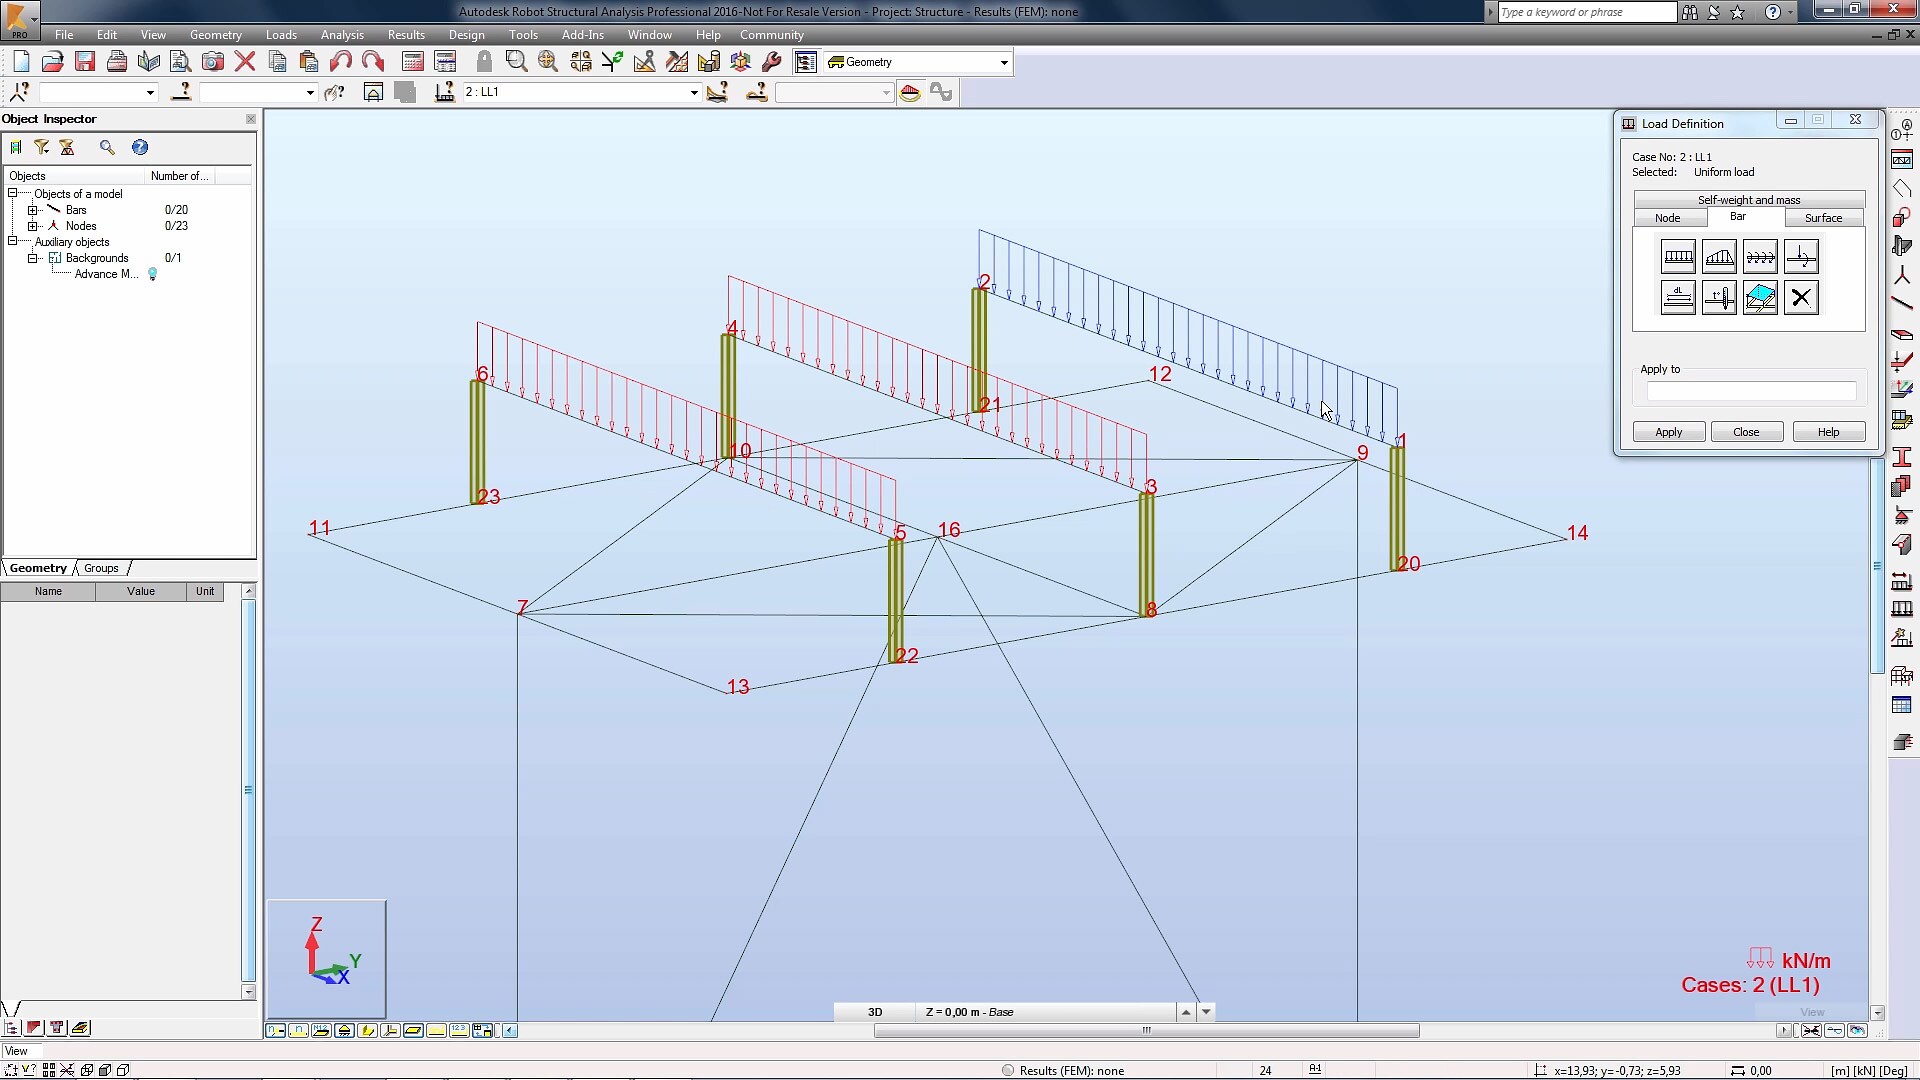Viewport: 1920px width, 1080px height.
Task: Expand the Bars tree node
Action: [x=32, y=210]
